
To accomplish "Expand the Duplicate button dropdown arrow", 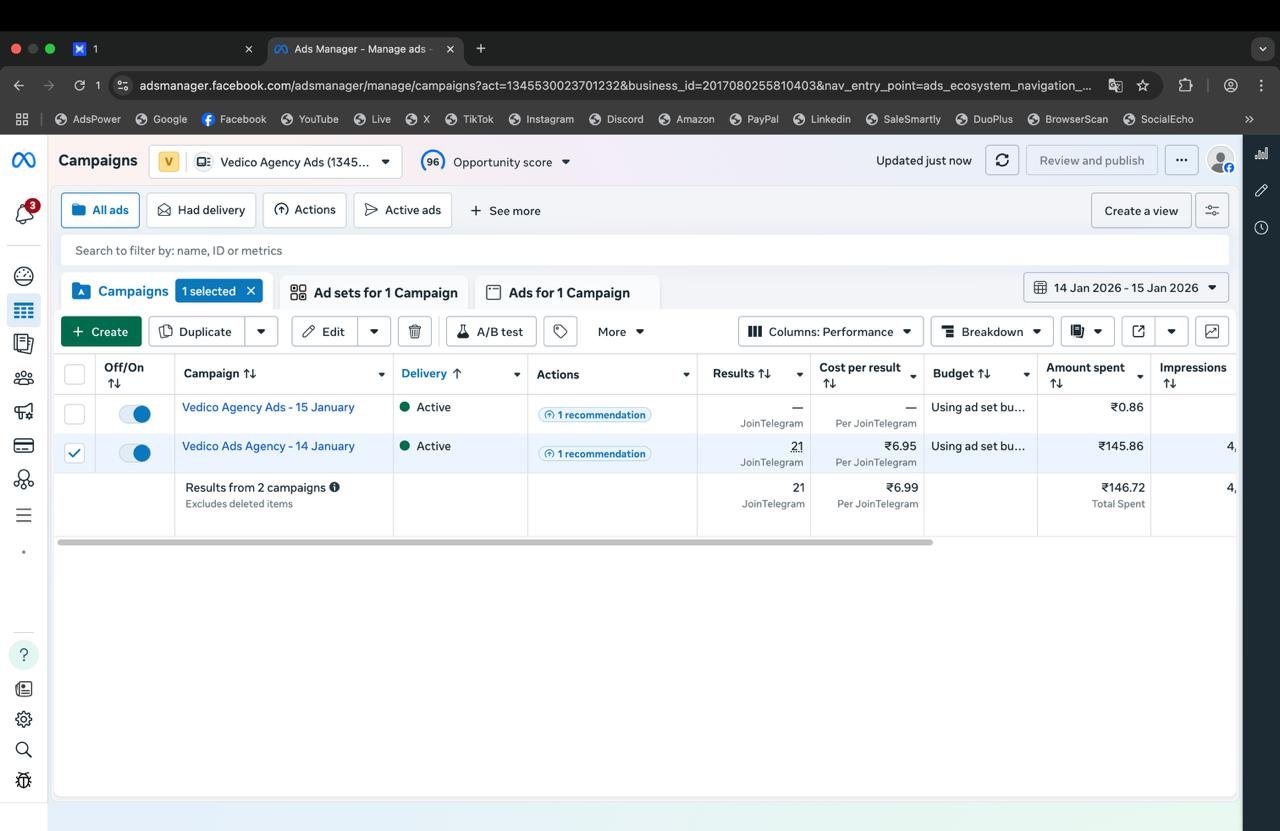I will [261, 332].
